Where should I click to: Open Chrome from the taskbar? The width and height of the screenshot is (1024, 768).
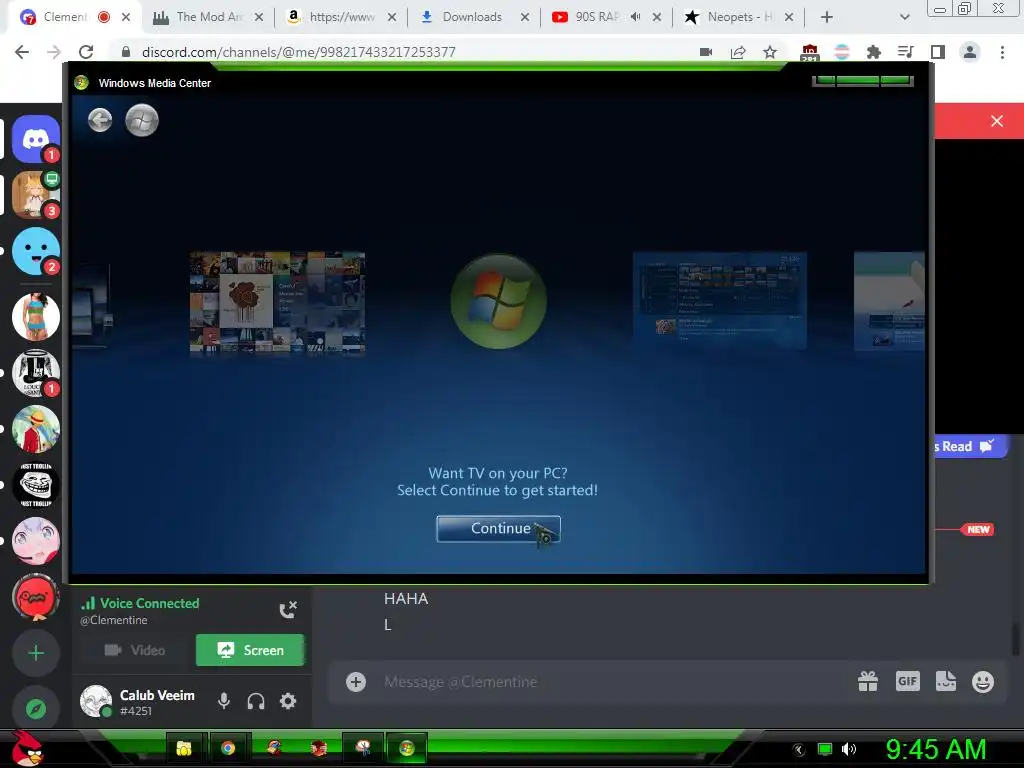click(228, 748)
